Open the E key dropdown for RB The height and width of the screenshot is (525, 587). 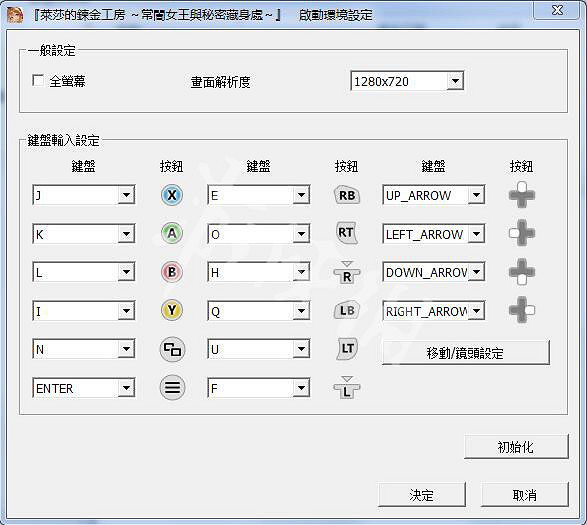(x=258, y=195)
